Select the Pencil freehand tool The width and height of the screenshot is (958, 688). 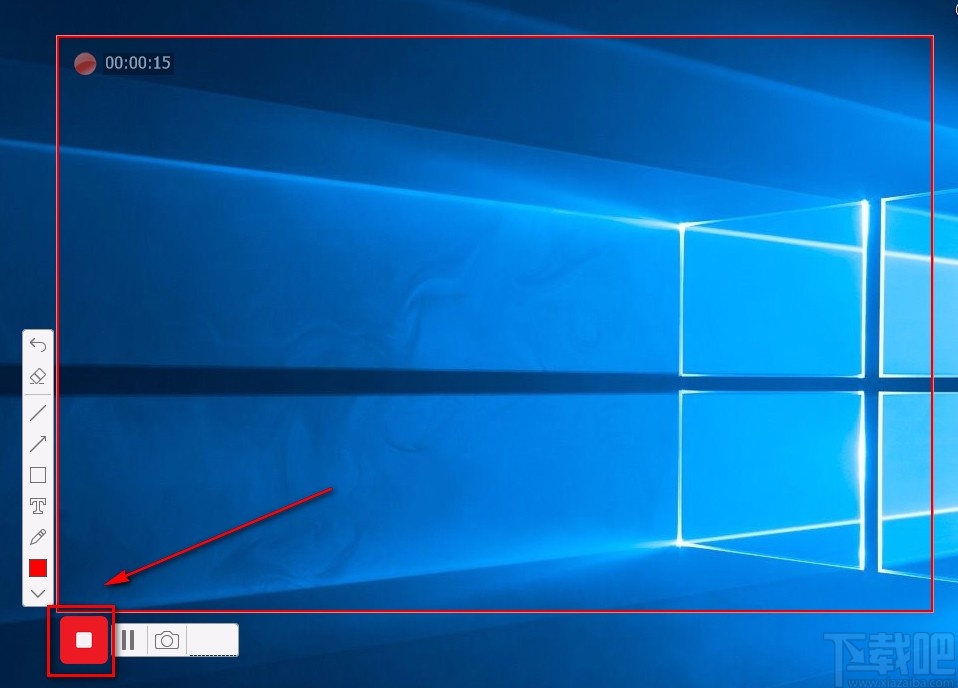click(38, 536)
